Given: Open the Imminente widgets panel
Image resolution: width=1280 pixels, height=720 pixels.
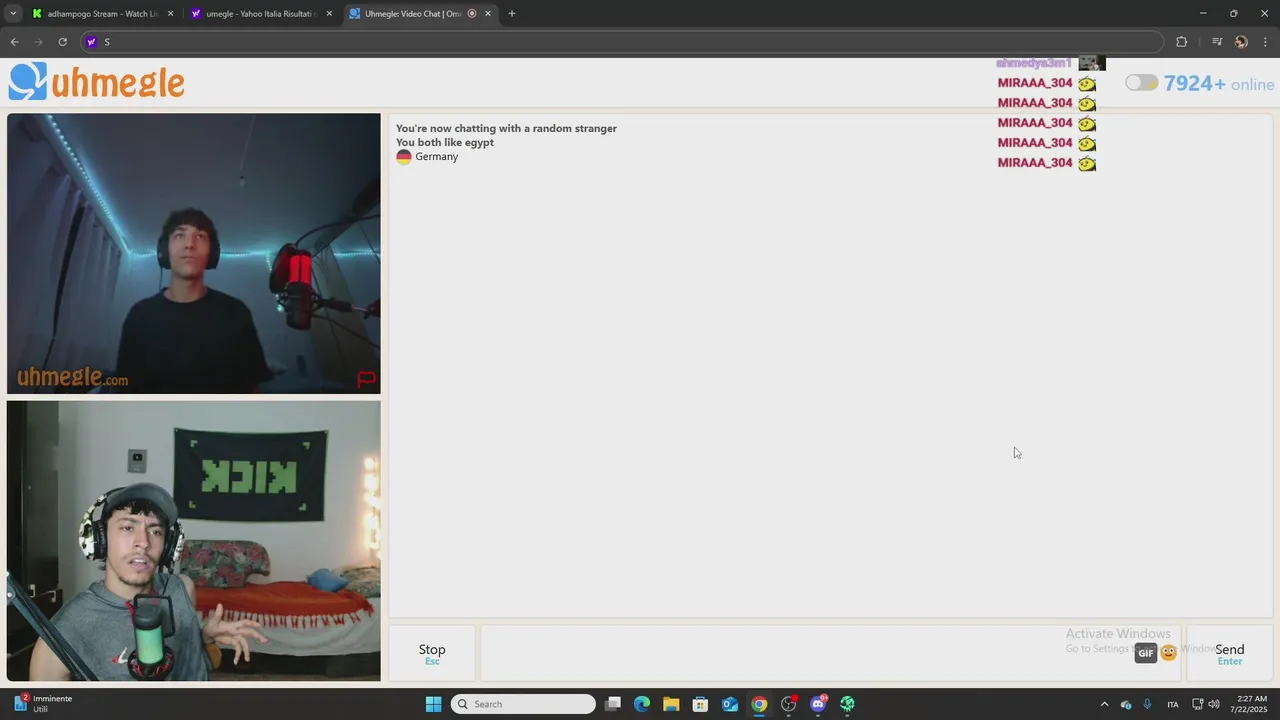Looking at the screenshot, I should [x=42, y=704].
